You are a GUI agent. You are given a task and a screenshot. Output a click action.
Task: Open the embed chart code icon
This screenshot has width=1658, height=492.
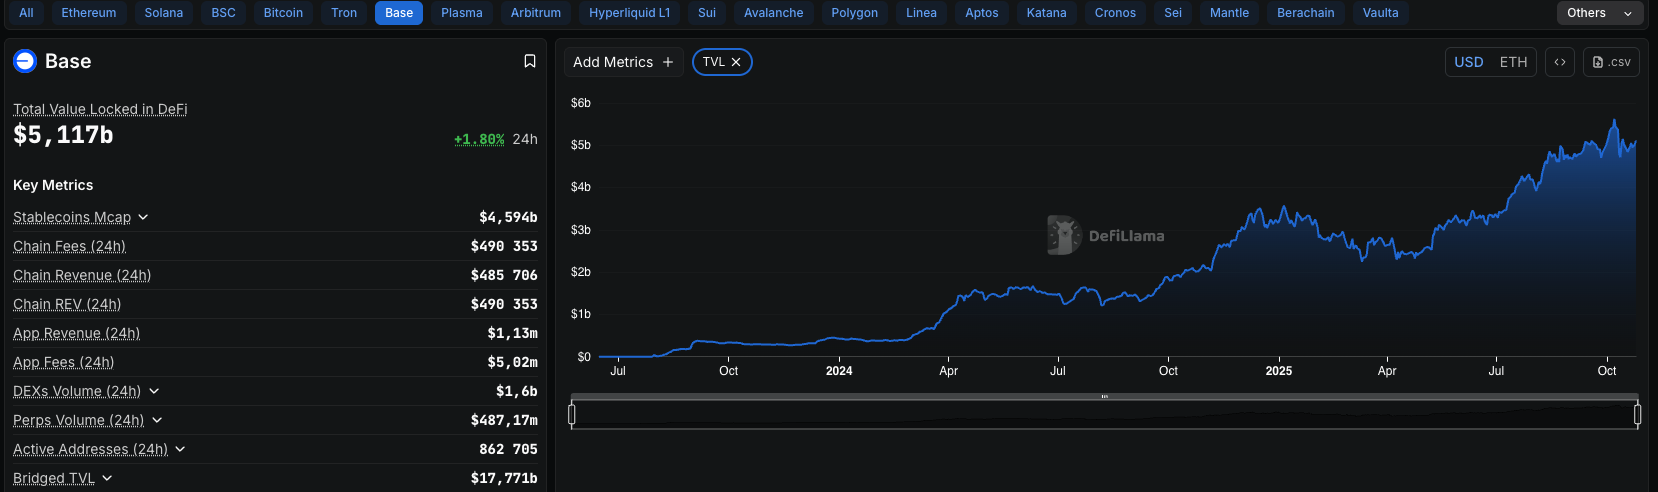(x=1559, y=62)
